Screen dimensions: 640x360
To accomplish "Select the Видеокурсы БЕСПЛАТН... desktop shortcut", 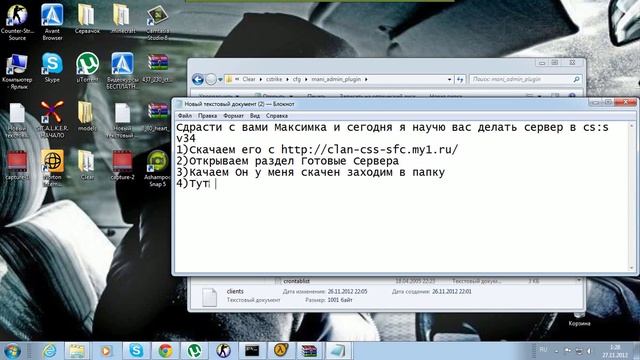I will coord(122,71).
